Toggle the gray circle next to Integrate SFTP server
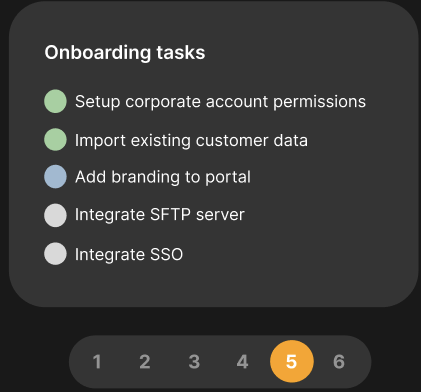Image resolution: width=421 pixels, height=392 pixels. 55,215
